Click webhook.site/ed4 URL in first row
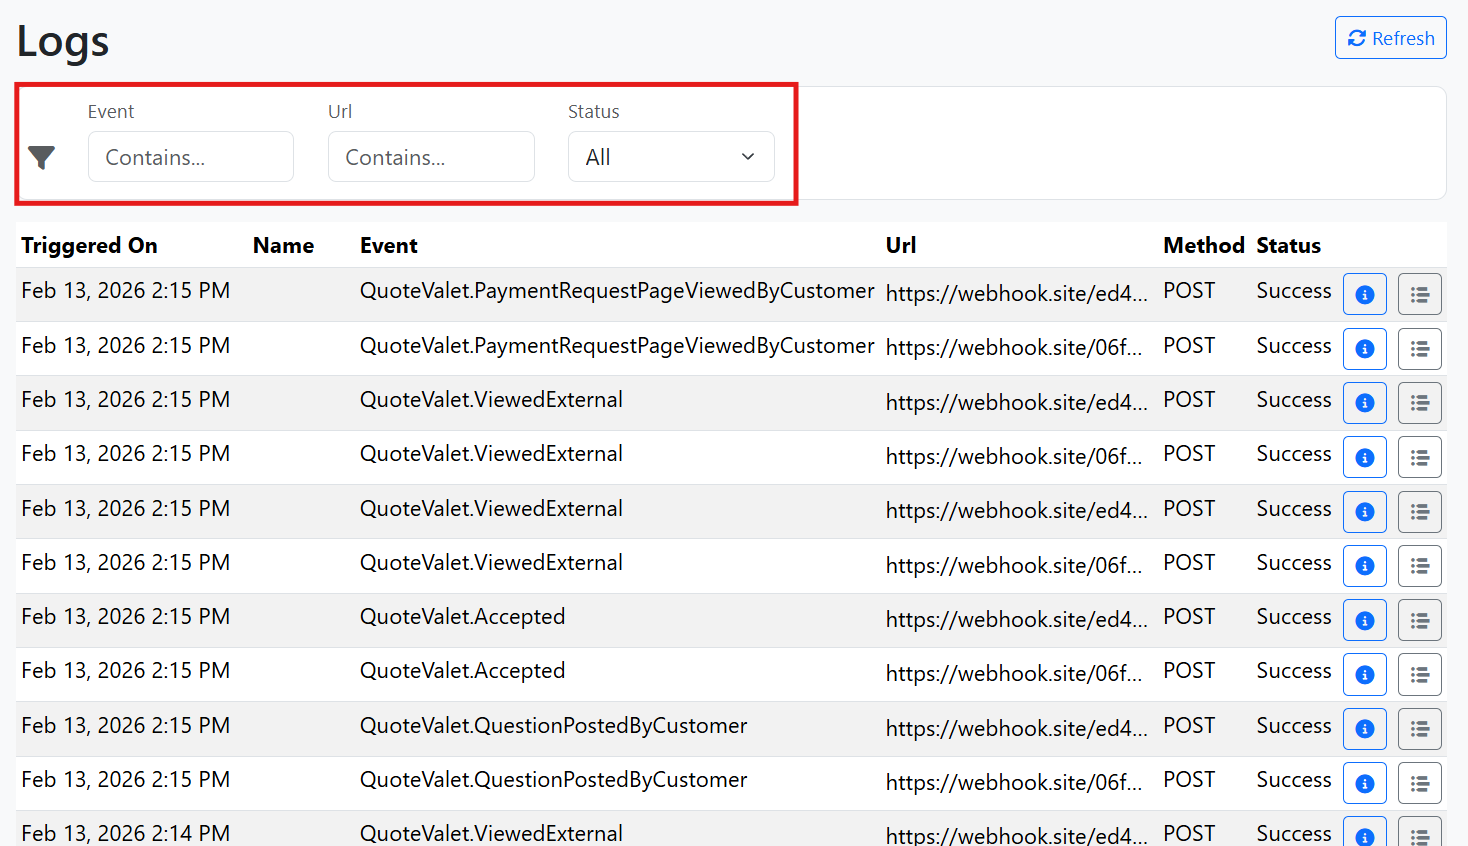This screenshot has height=846, width=1468. [1016, 293]
